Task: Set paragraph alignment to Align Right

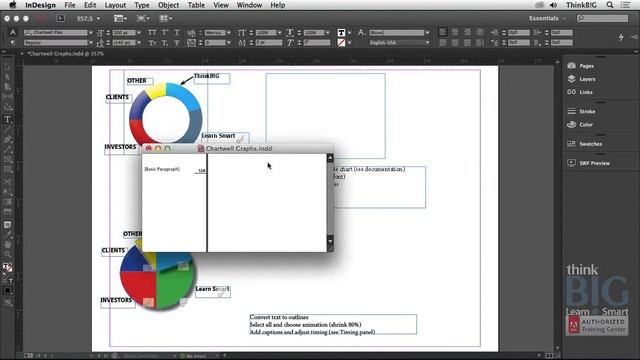Action: (x=467, y=32)
